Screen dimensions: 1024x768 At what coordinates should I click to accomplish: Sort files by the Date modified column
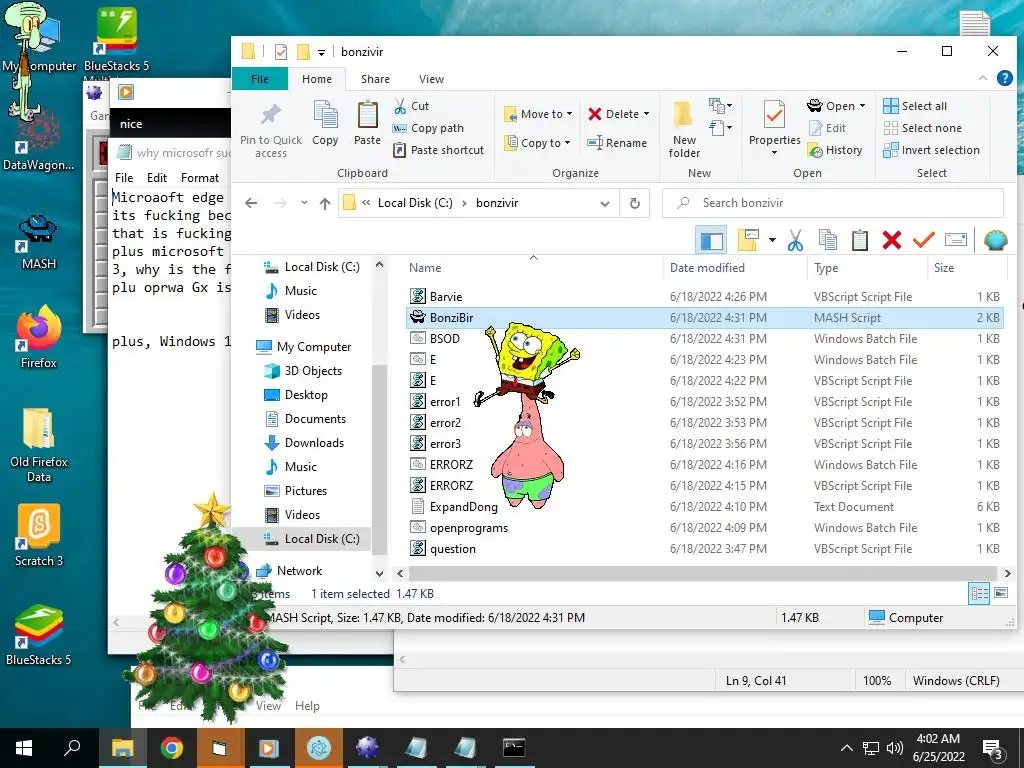pos(707,268)
